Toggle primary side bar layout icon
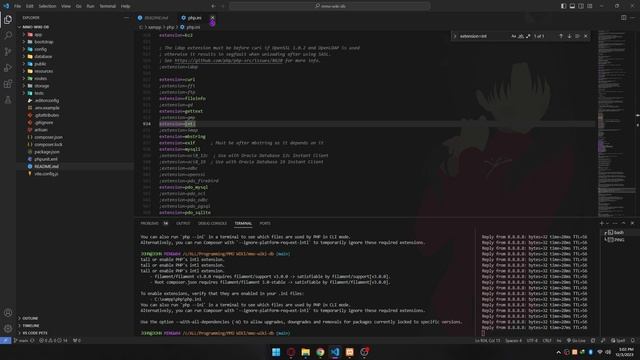This screenshot has width=640, height=360. point(563,6)
